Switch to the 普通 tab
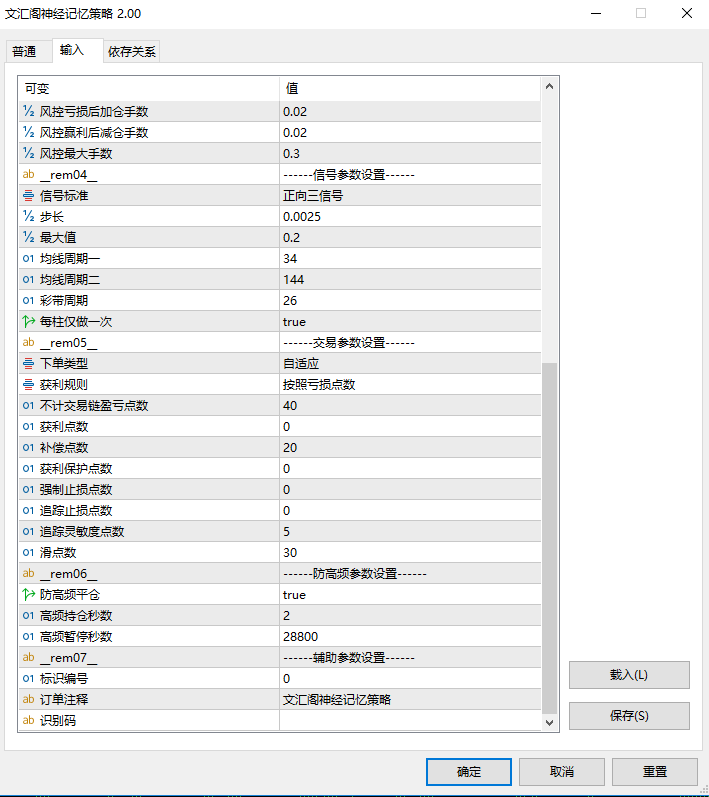 pyautogui.click(x=24, y=52)
